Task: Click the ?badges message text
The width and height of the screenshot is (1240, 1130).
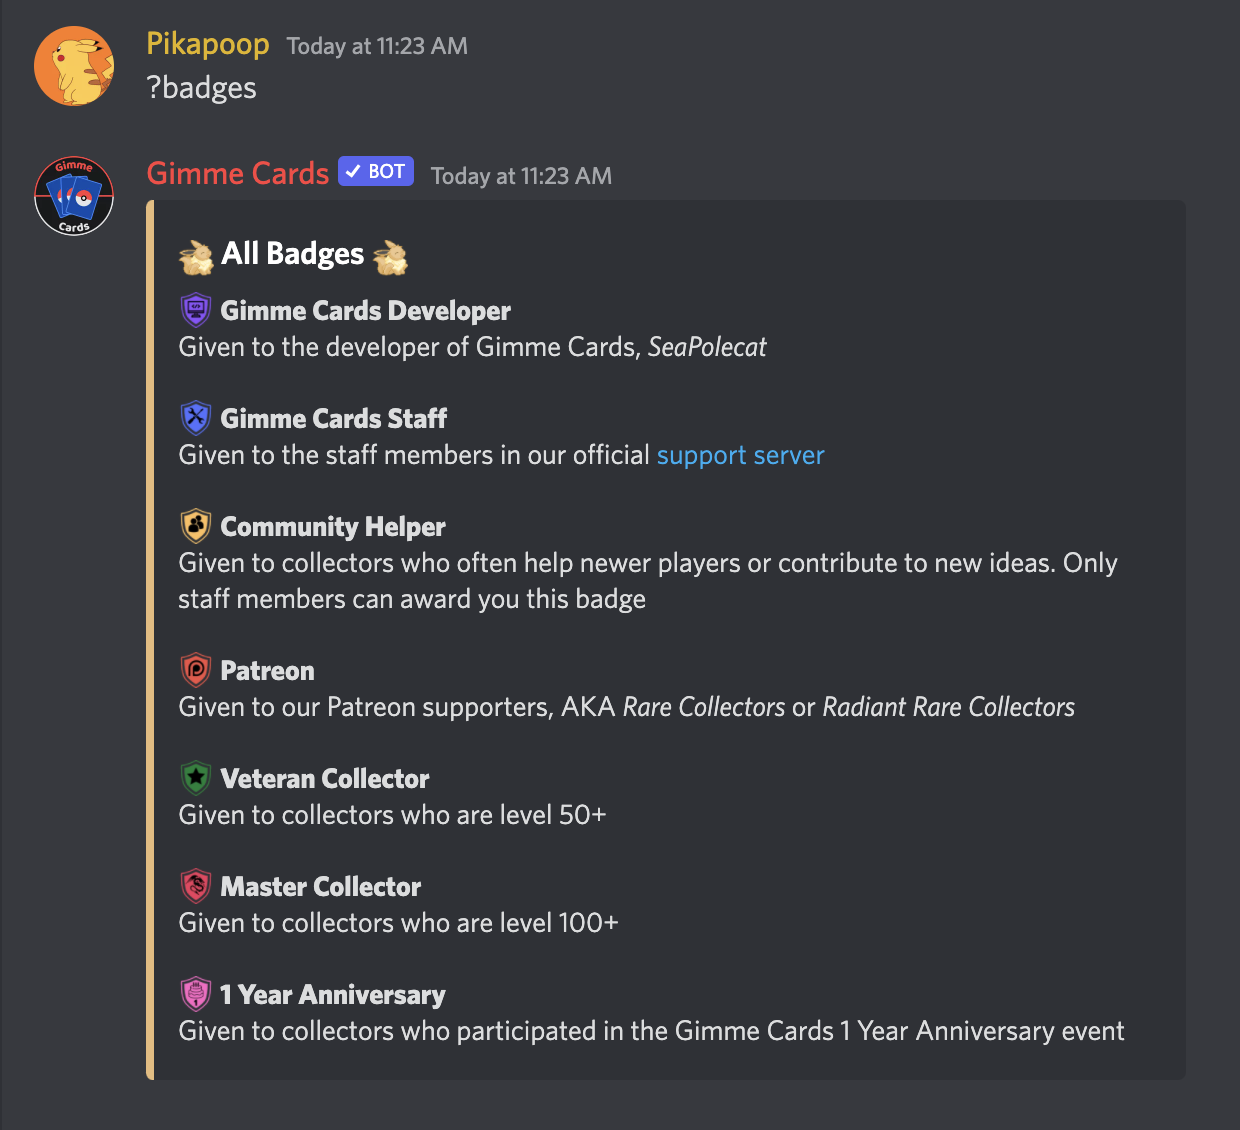Action: pyautogui.click(x=201, y=88)
